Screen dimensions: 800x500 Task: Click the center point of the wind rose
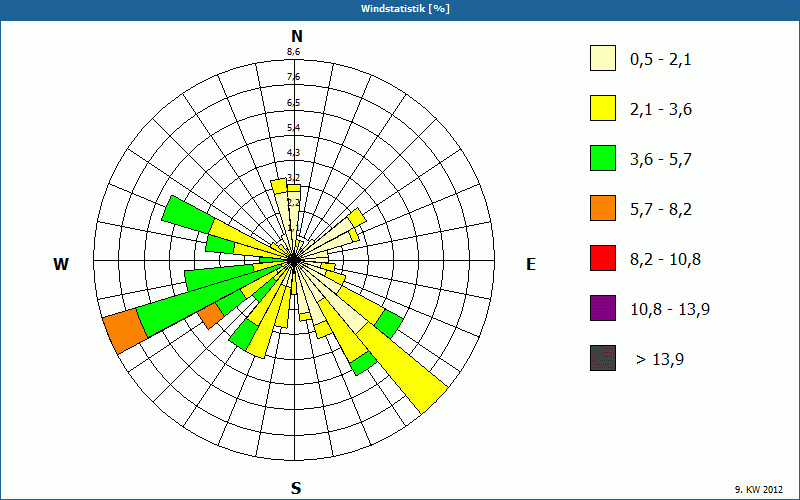click(294, 260)
